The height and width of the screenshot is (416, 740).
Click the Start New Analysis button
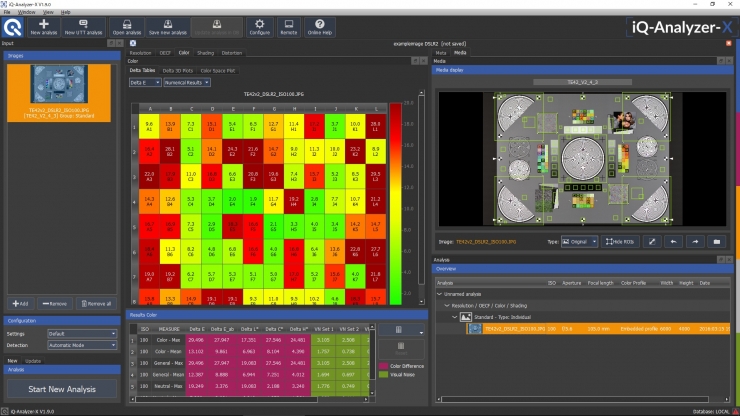62,389
